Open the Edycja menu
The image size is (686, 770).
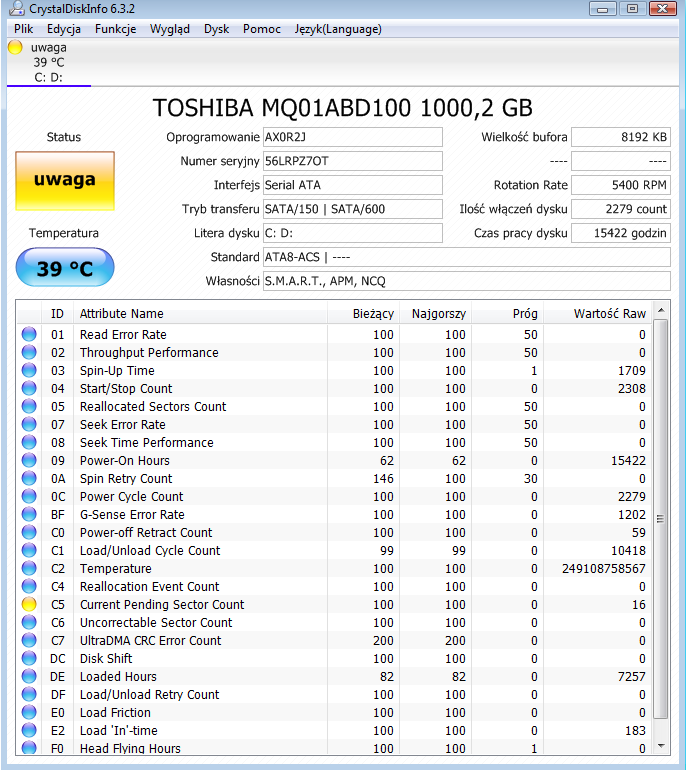(63, 29)
